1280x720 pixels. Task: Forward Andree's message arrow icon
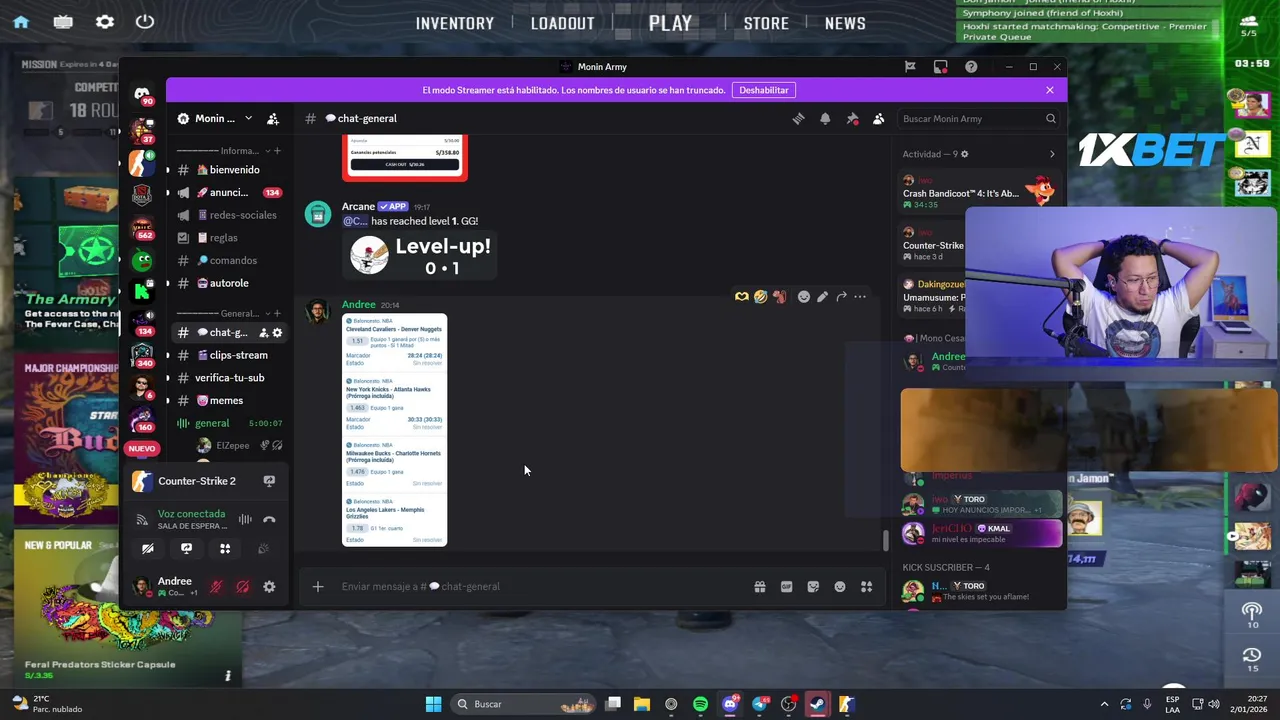(x=841, y=297)
